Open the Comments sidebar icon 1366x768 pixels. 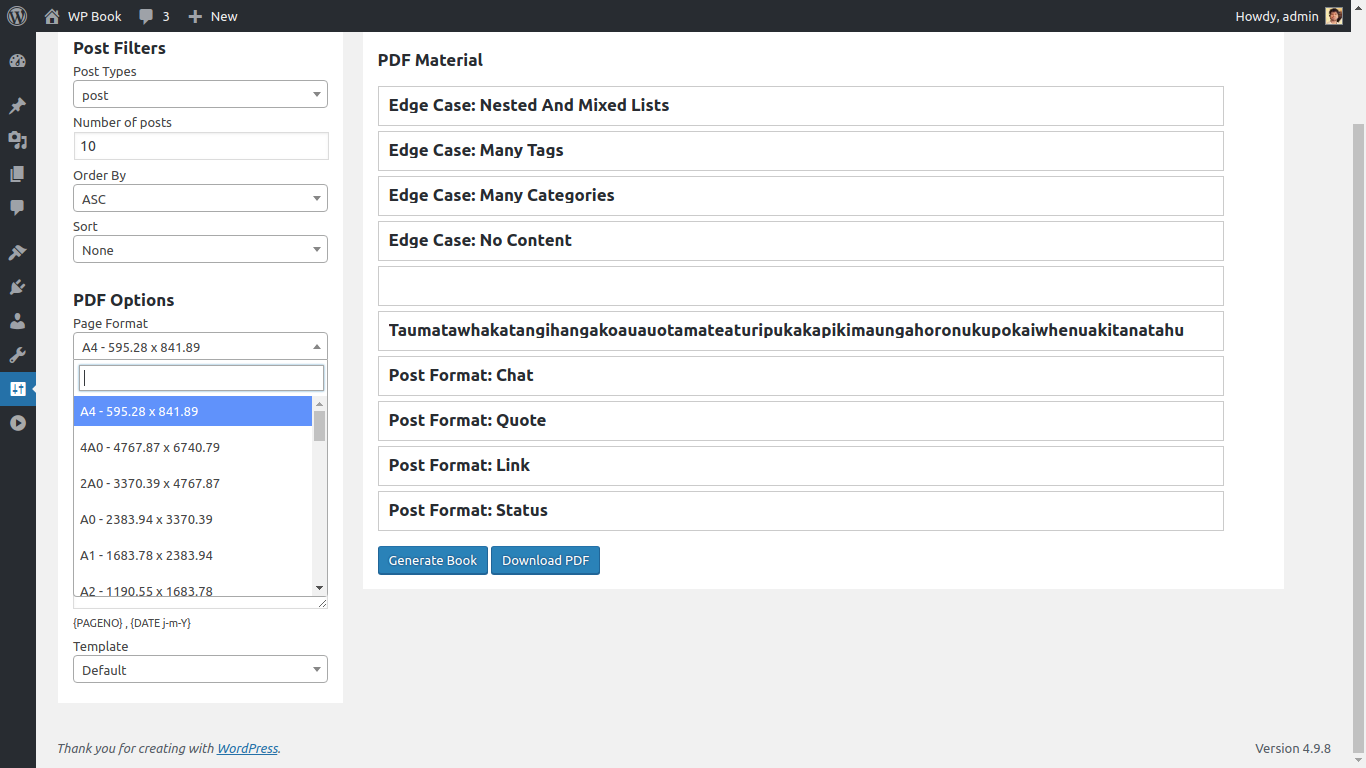[x=17, y=208]
